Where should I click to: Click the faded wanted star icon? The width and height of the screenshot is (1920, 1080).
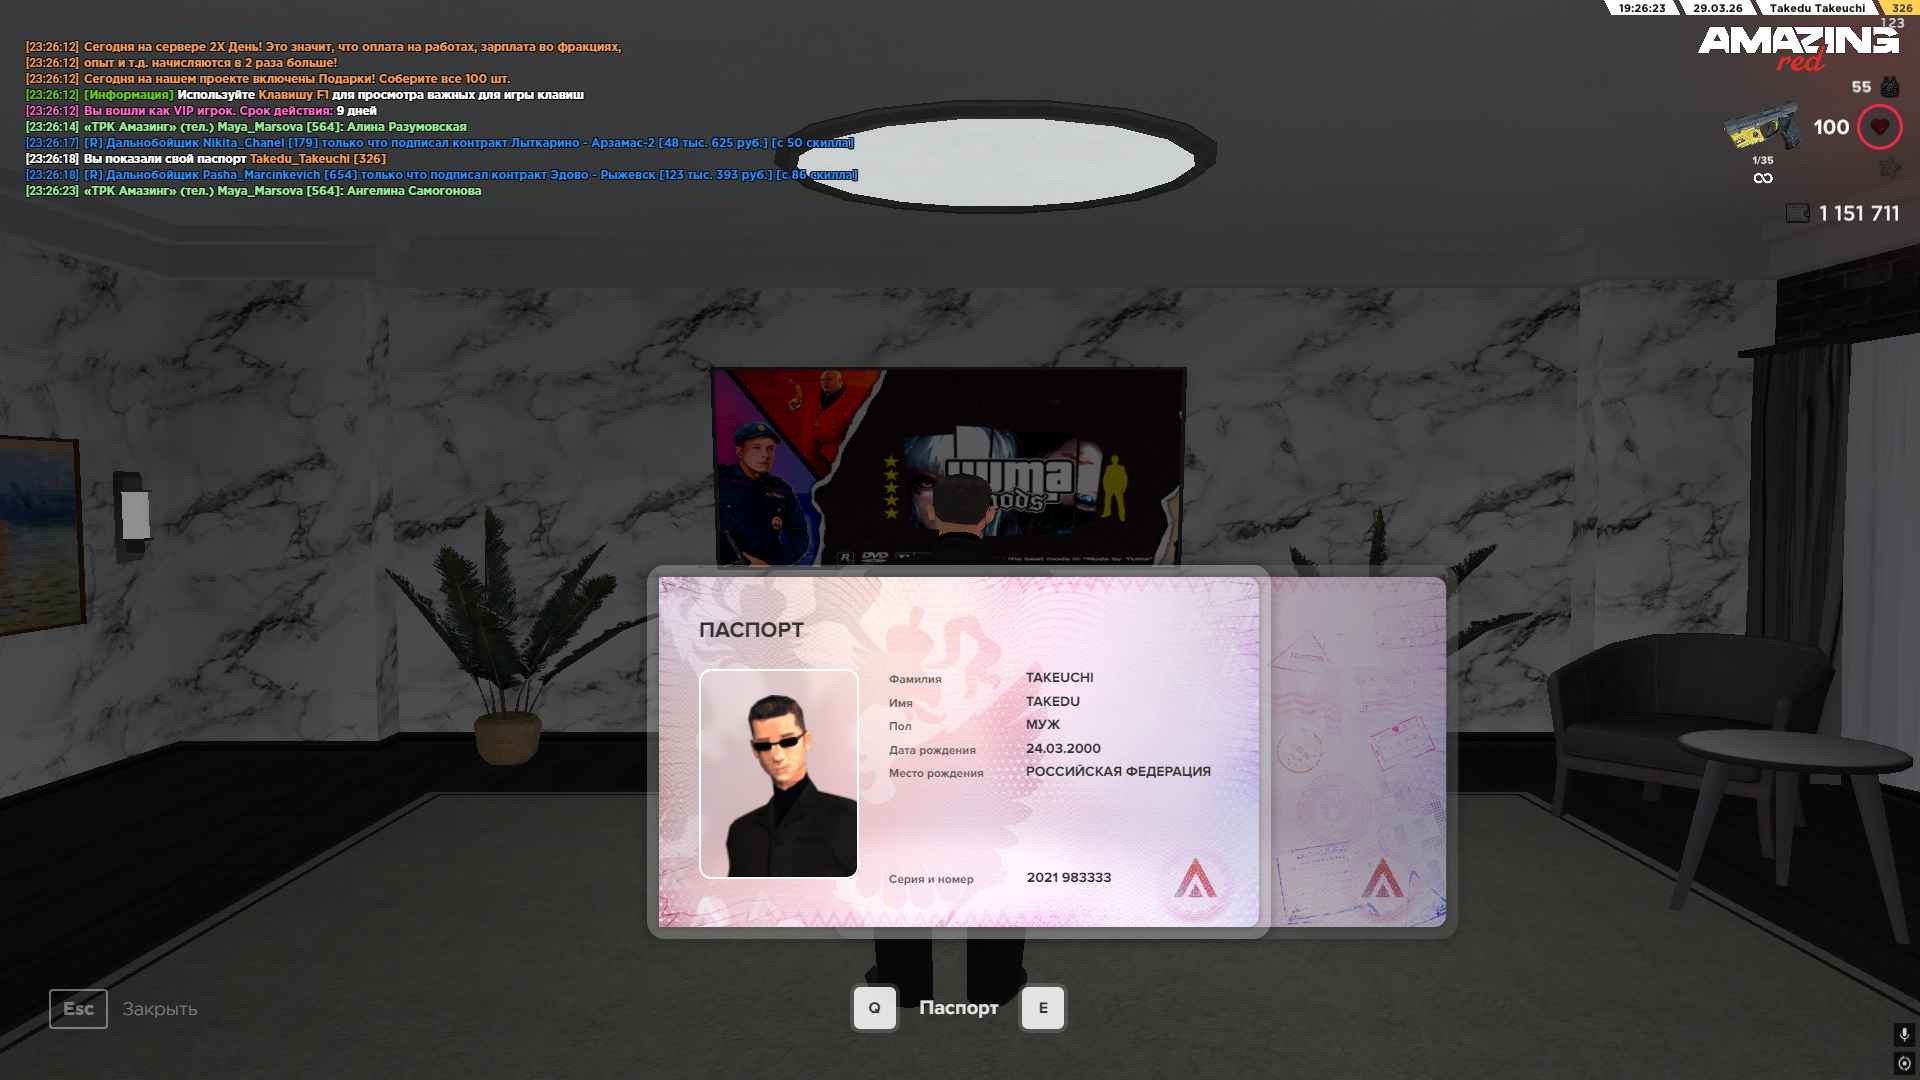(1889, 168)
